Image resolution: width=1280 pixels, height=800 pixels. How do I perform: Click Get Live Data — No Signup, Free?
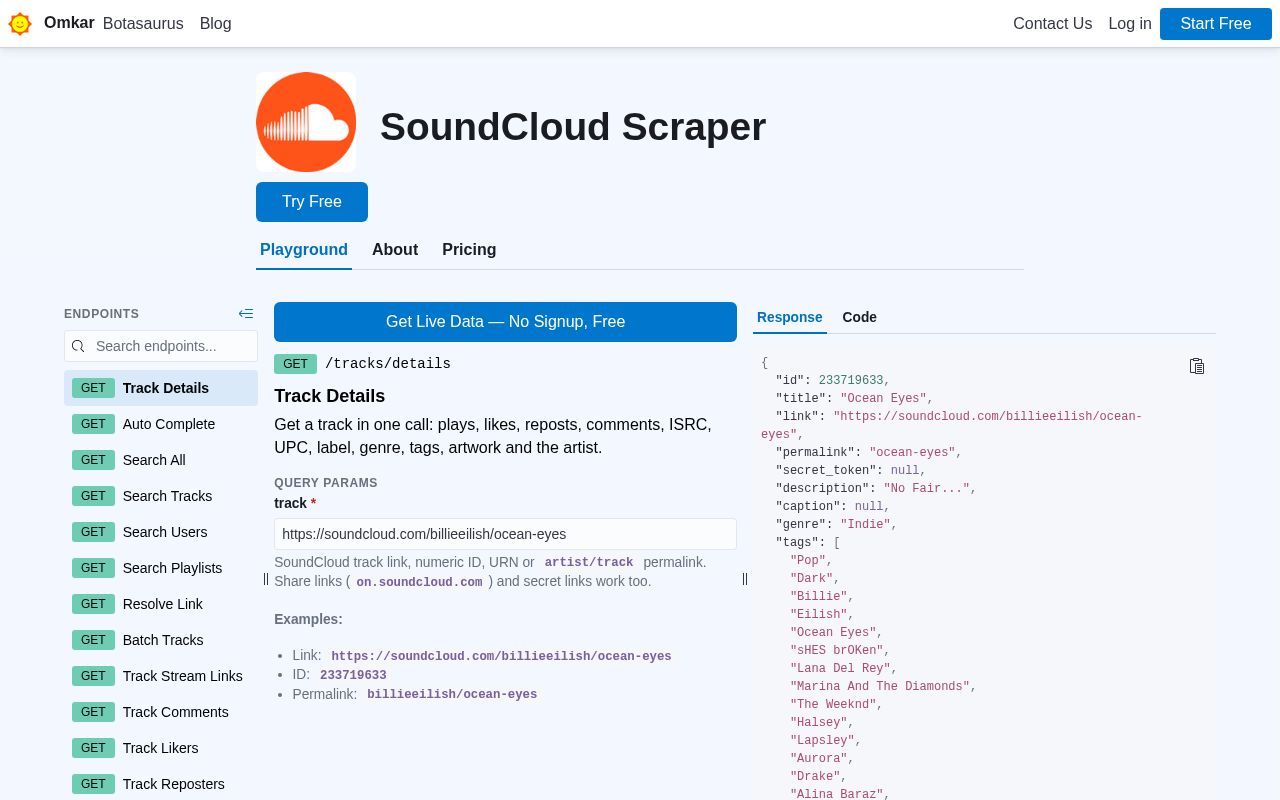pos(505,322)
